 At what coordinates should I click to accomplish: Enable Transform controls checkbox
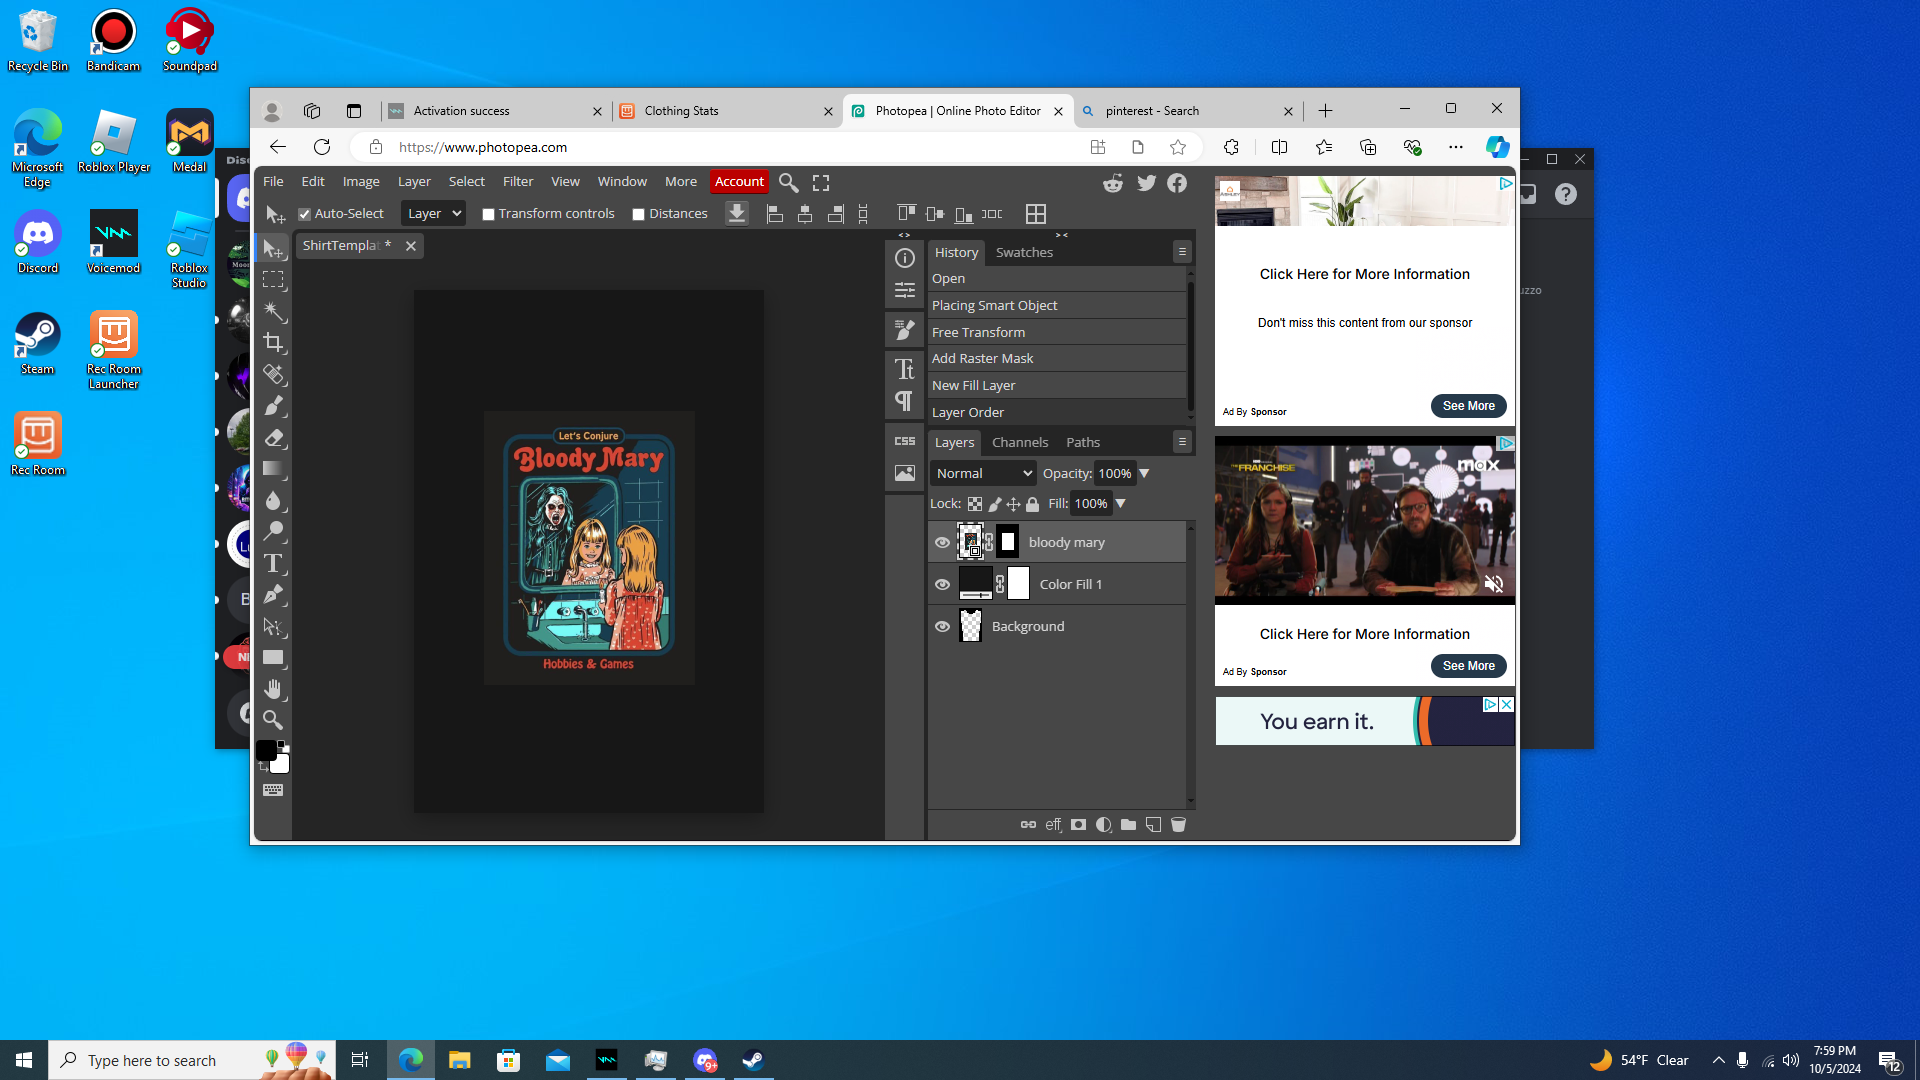pos(488,214)
